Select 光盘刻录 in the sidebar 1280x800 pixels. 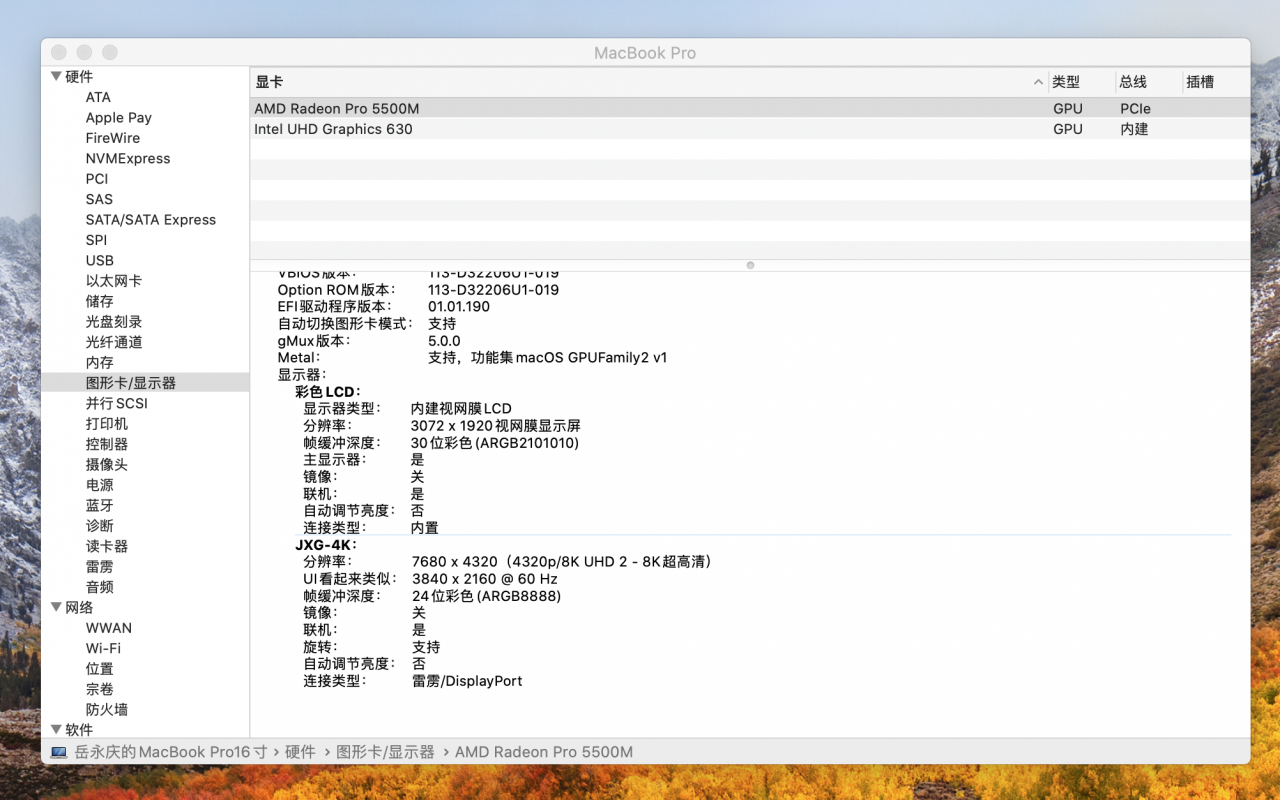coord(114,321)
